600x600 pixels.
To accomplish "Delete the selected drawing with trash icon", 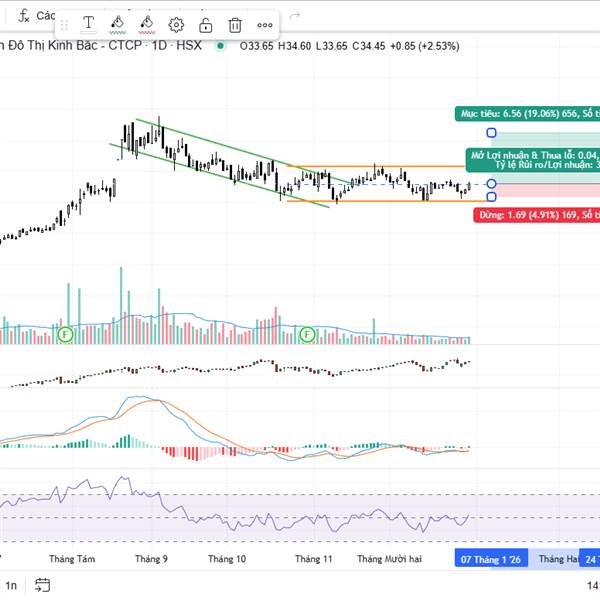I will pos(234,24).
